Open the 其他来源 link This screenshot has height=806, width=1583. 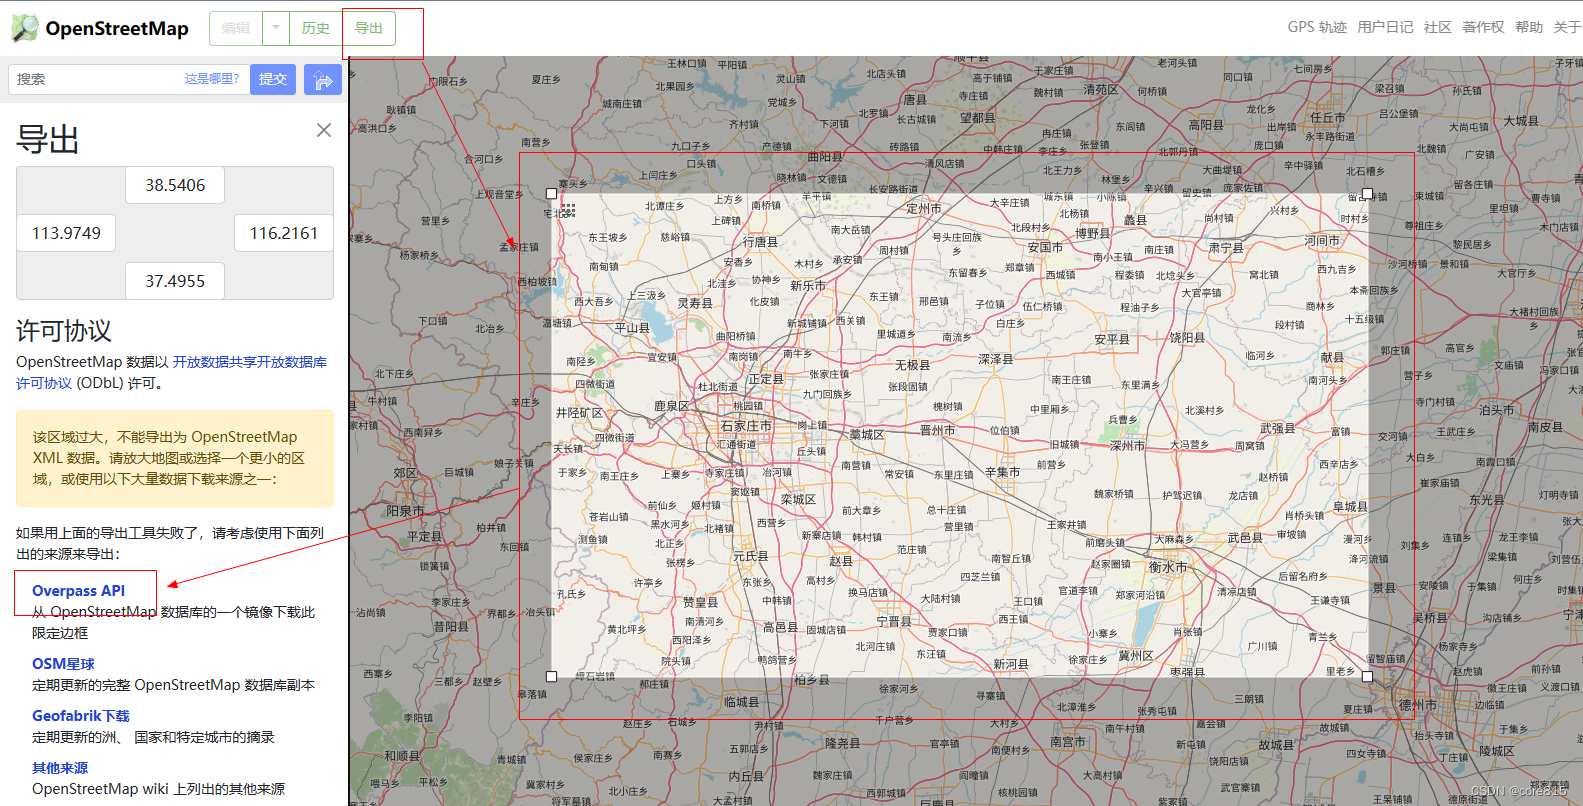click(60, 768)
